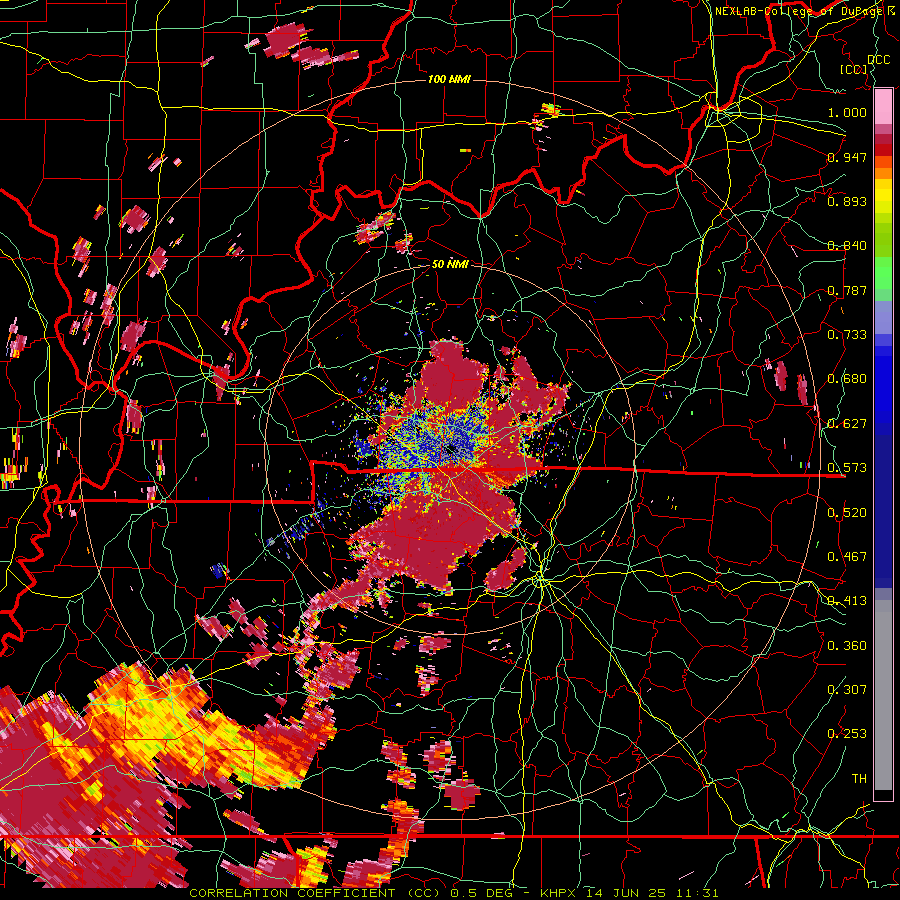Click the 0.680 legend value
This screenshot has height=900, width=900.
(847, 379)
